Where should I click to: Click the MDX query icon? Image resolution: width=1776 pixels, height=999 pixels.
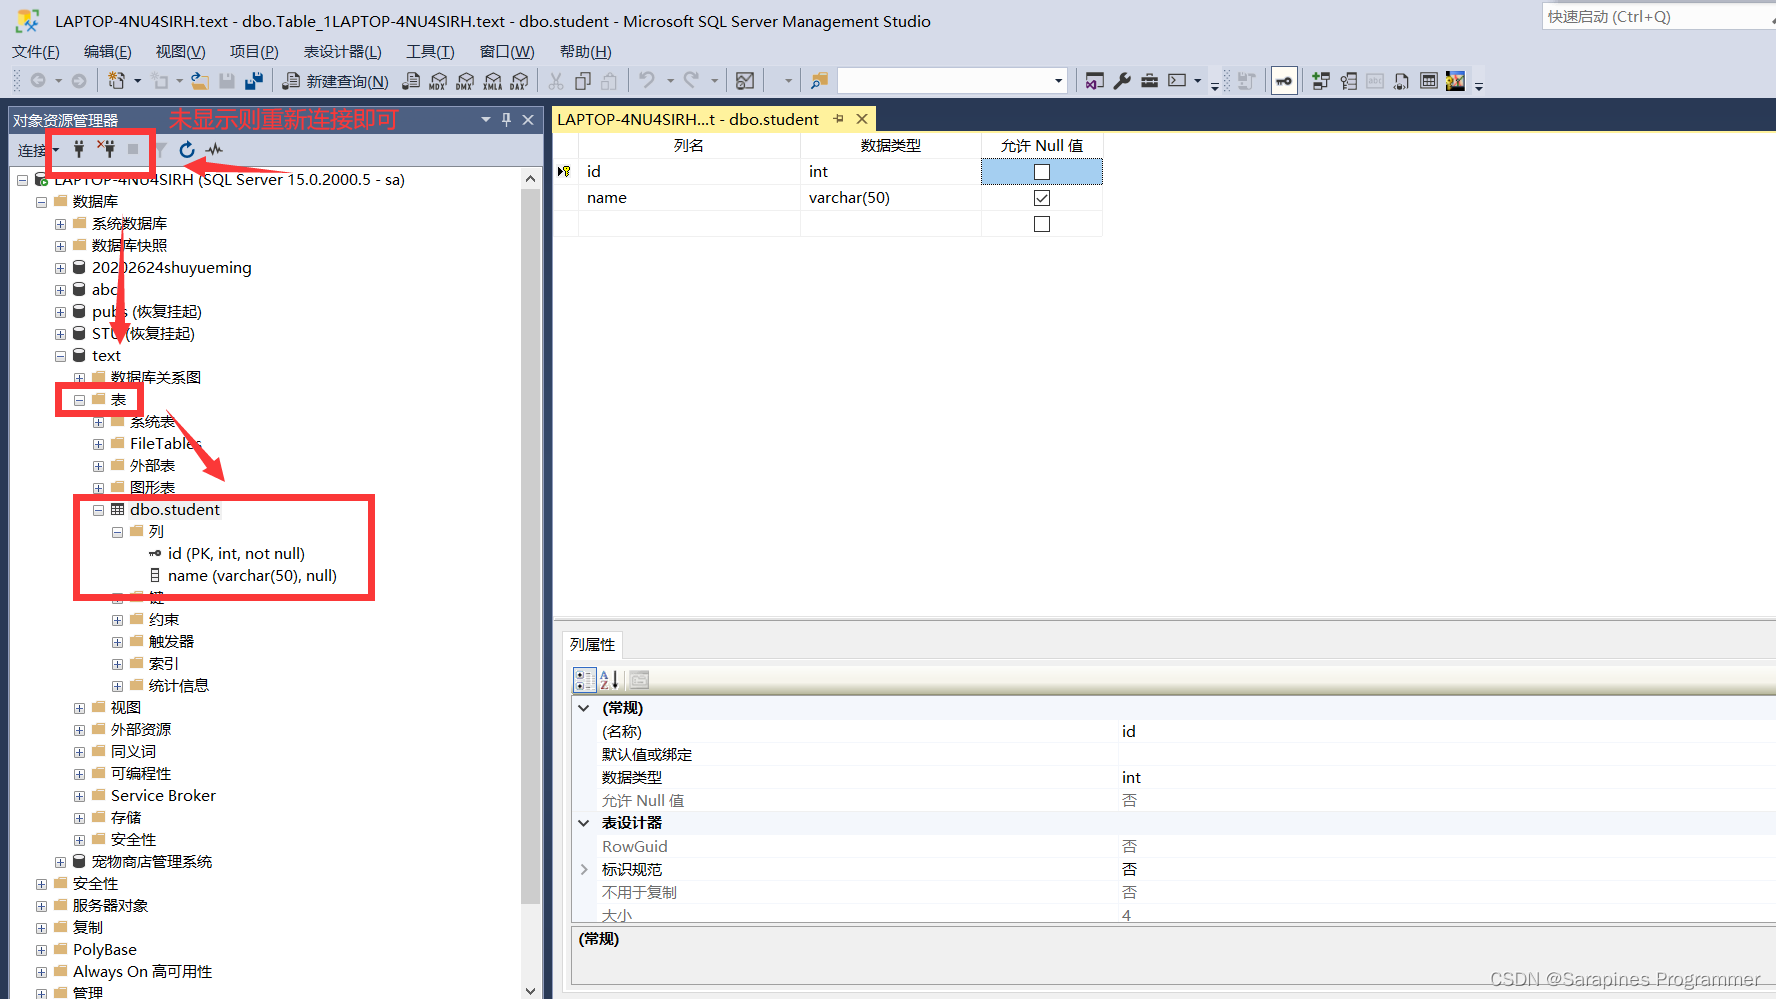[x=438, y=81]
